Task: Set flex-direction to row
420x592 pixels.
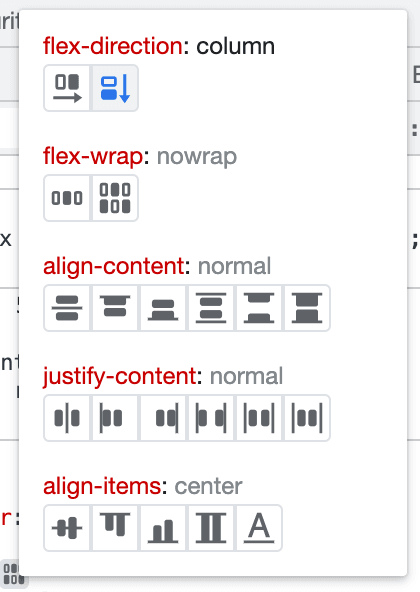Action: click(x=67, y=88)
